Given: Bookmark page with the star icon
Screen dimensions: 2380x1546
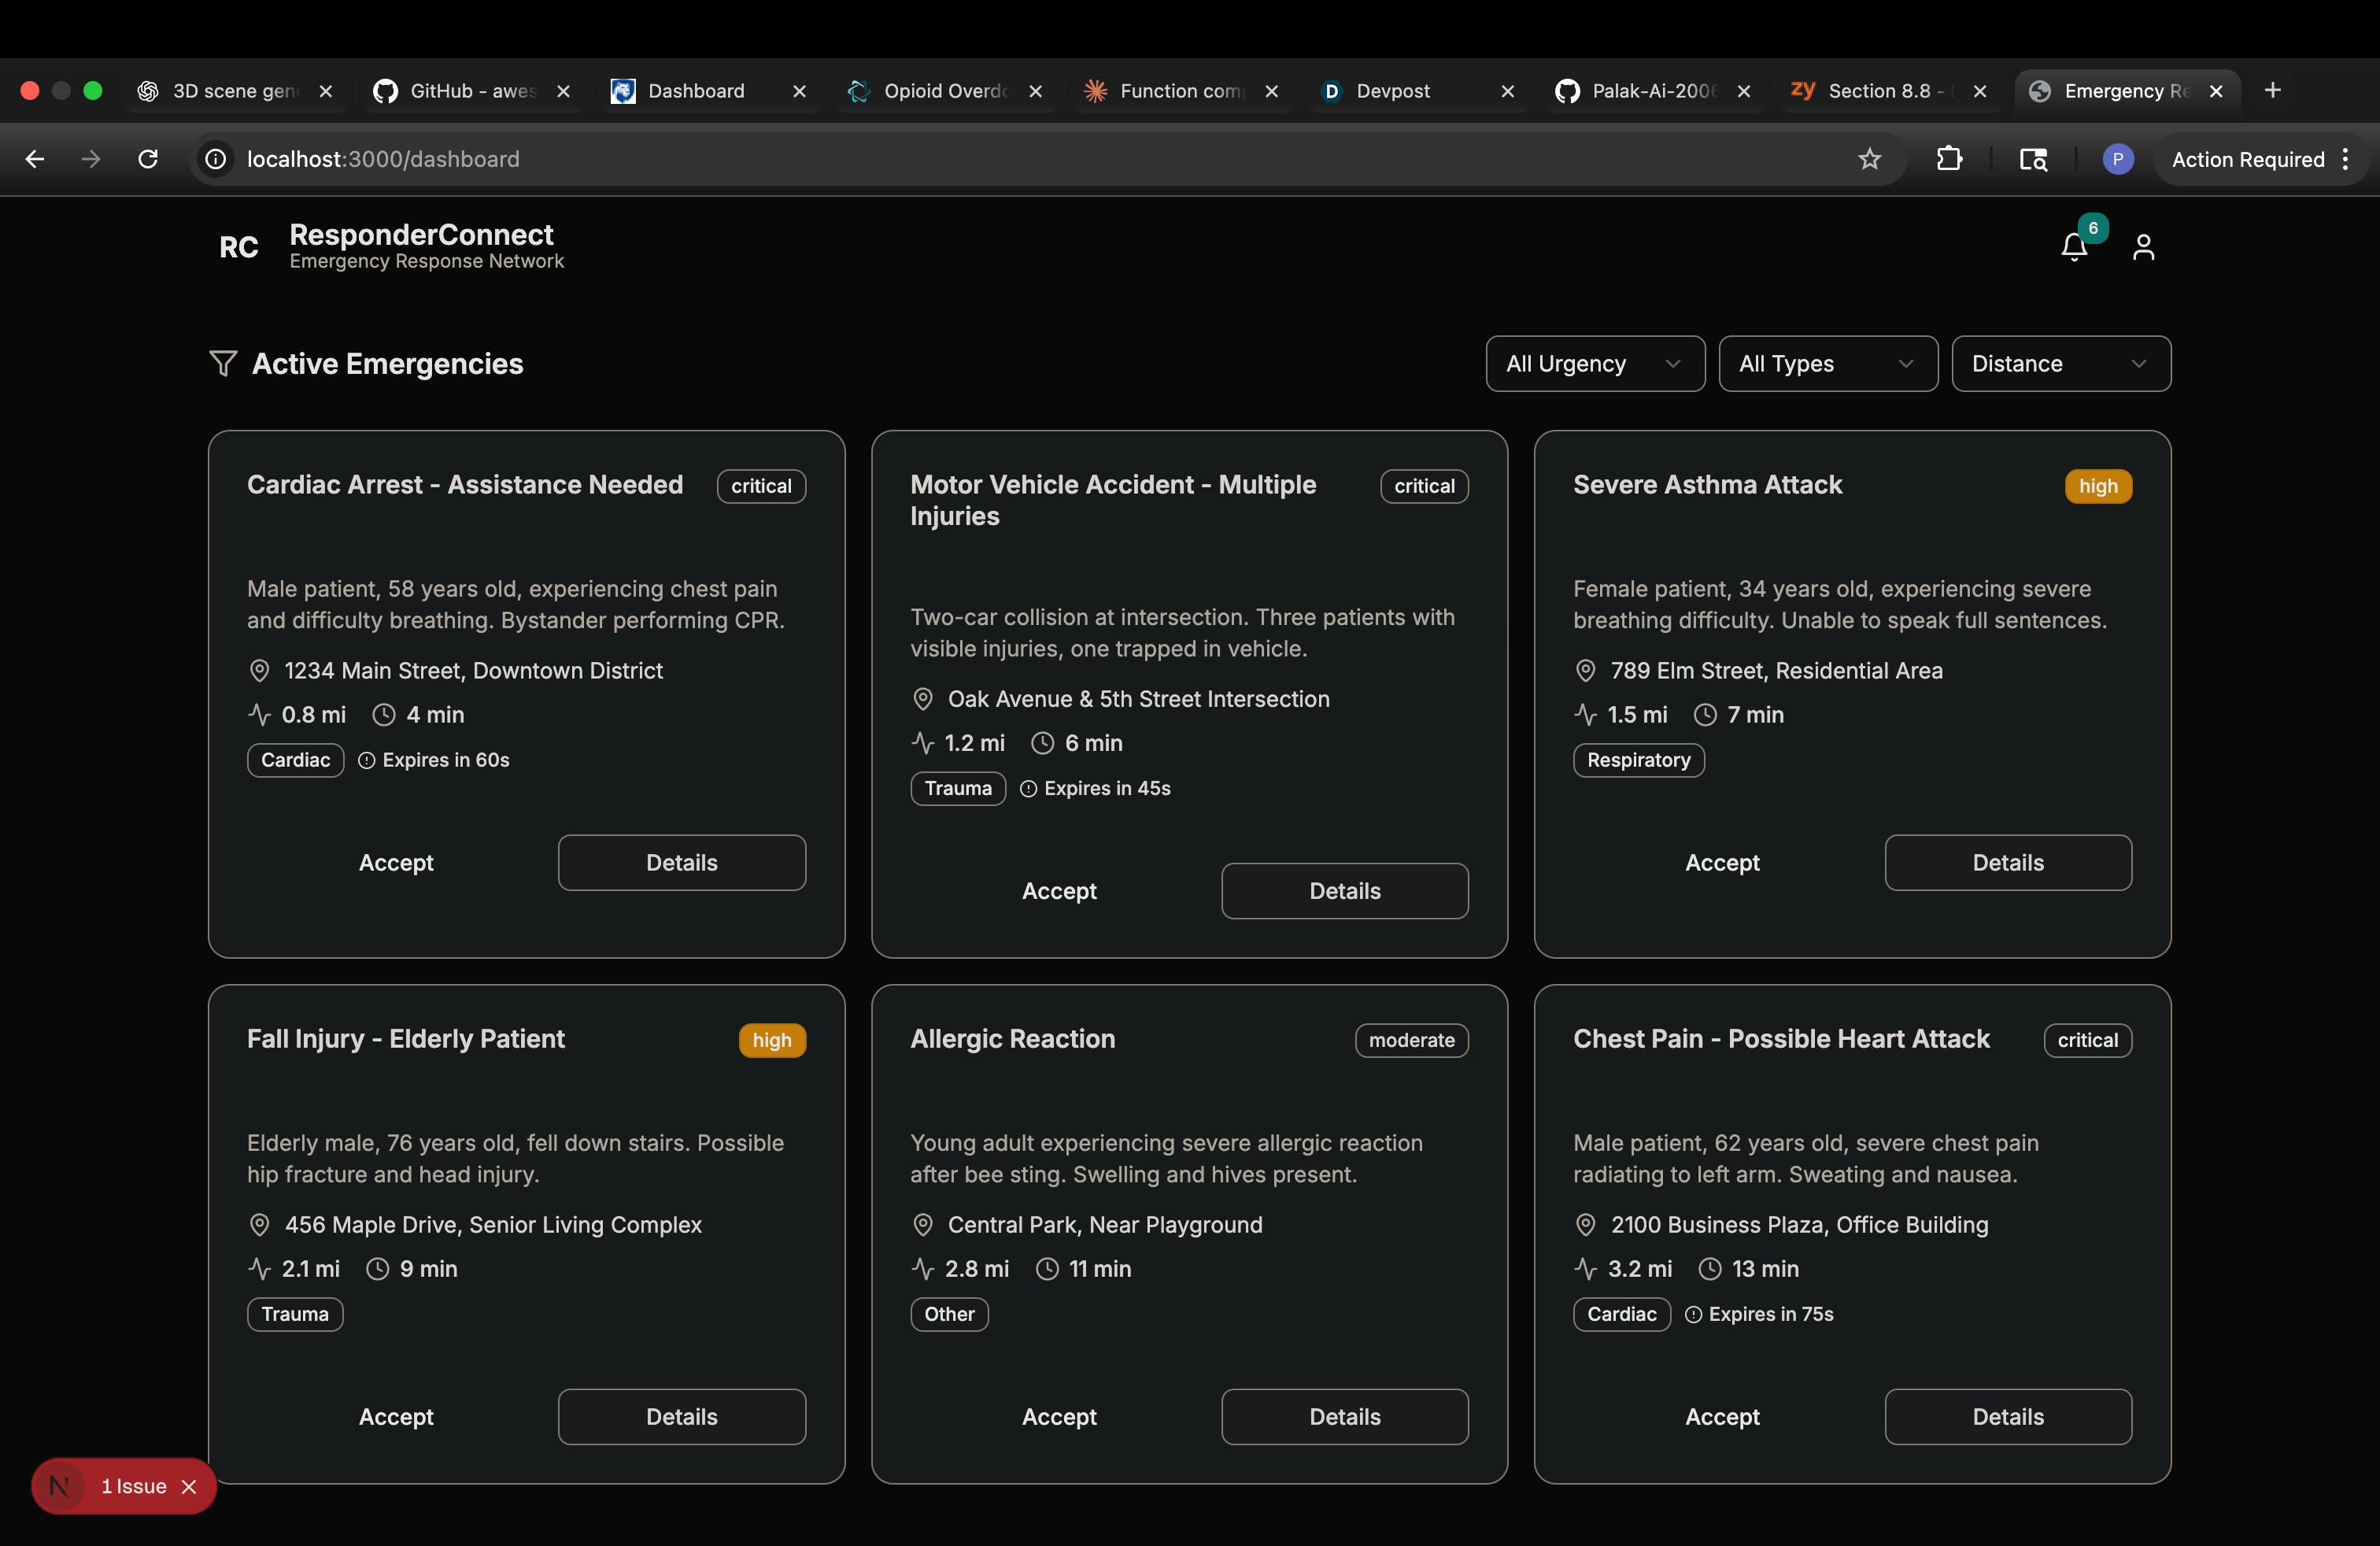Looking at the screenshot, I should [1869, 159].
